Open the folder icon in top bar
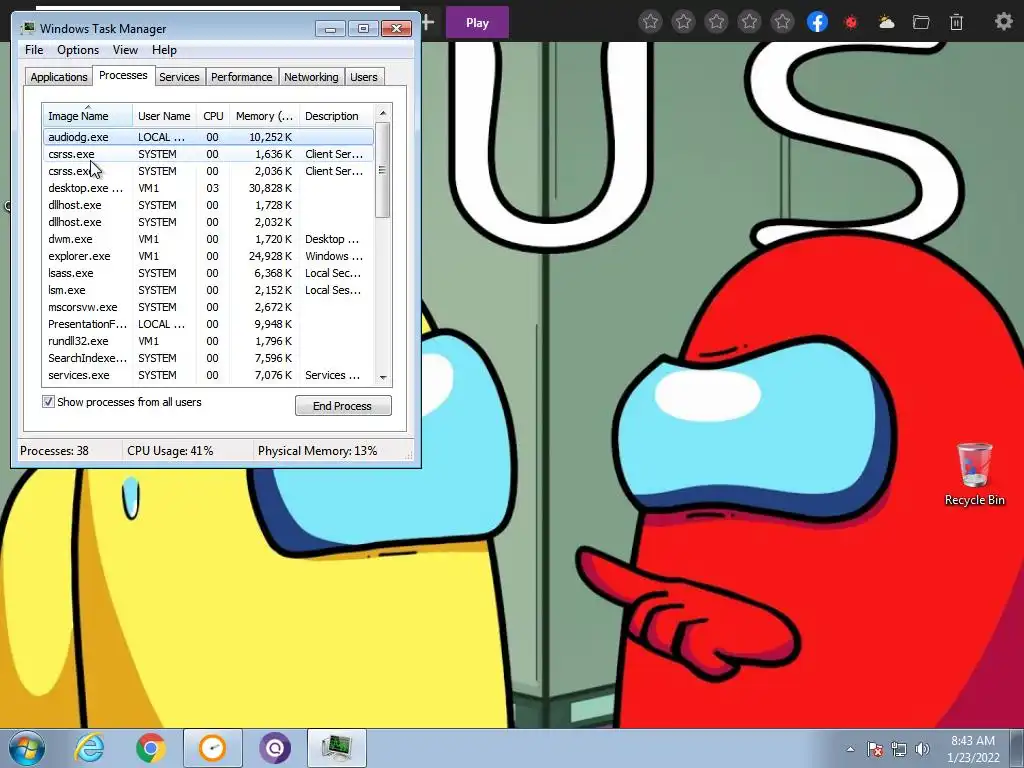The height and width of the screenshot is (768, 1024). (x=921, y=23)
